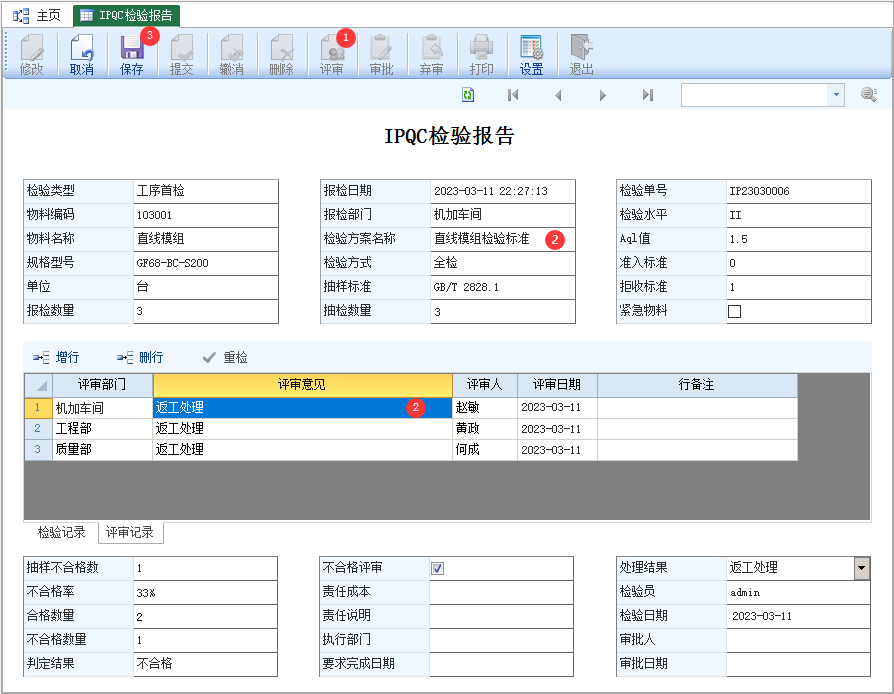Image resolution: width=894 pixels, height=694 pixels.
Task: Delete a row with 删行
Action: [140, 358]
